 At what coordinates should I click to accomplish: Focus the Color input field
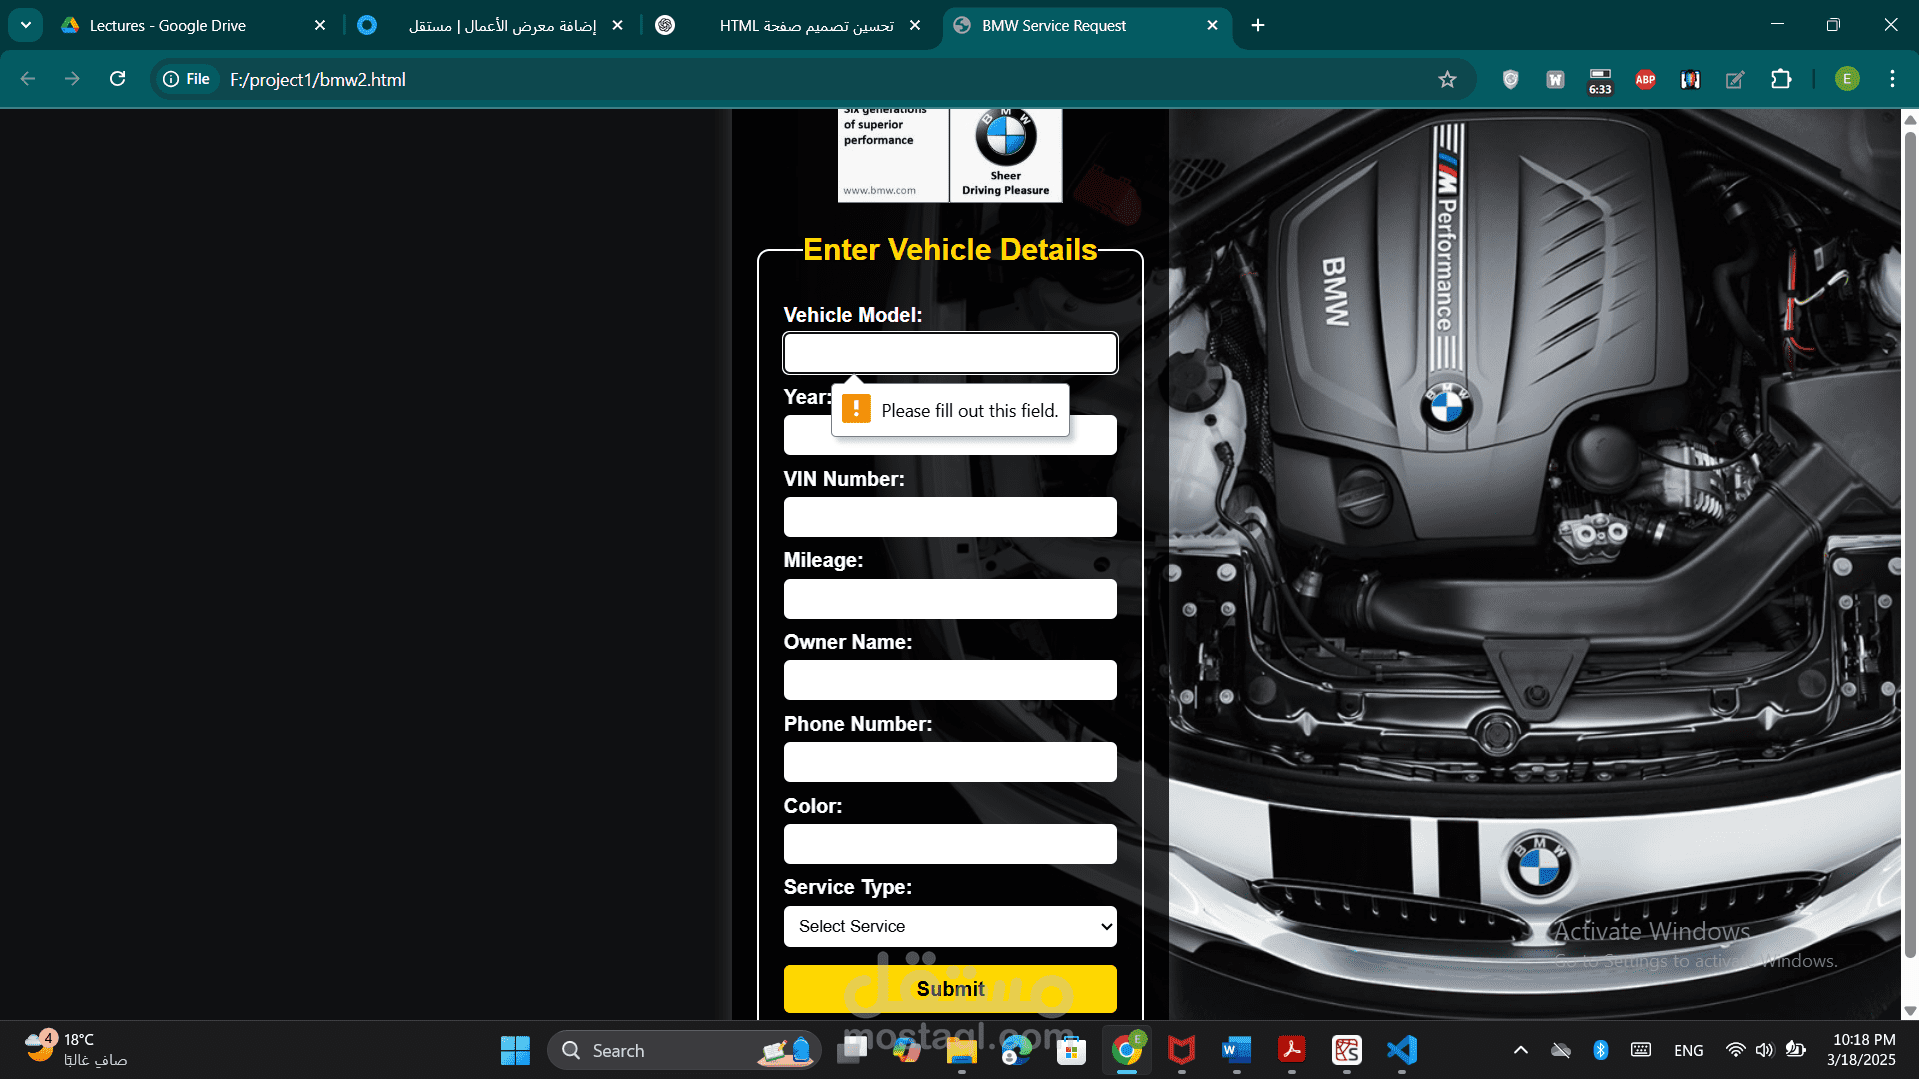tap(950, 844)
